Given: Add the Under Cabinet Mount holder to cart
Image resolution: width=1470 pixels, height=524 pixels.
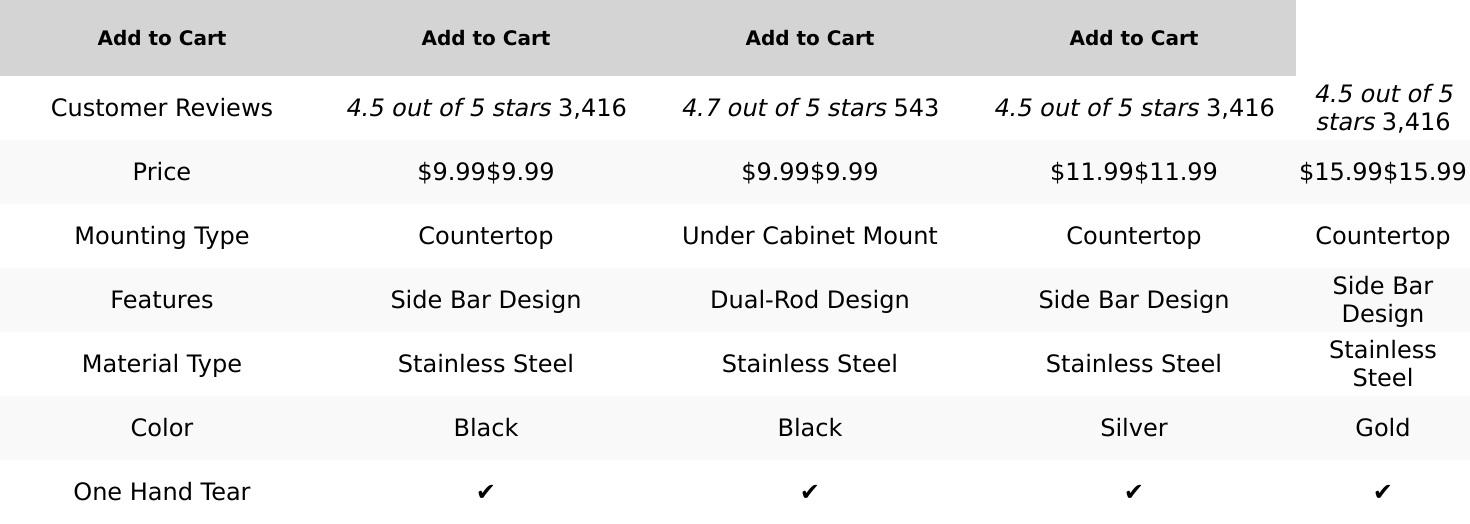Looking at the screenshot, I should click(809, 38).
